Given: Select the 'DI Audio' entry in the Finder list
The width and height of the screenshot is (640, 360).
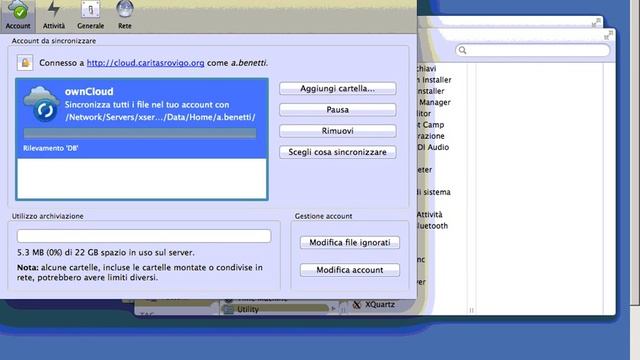Looking at the screenshot, I should point(433,147).
